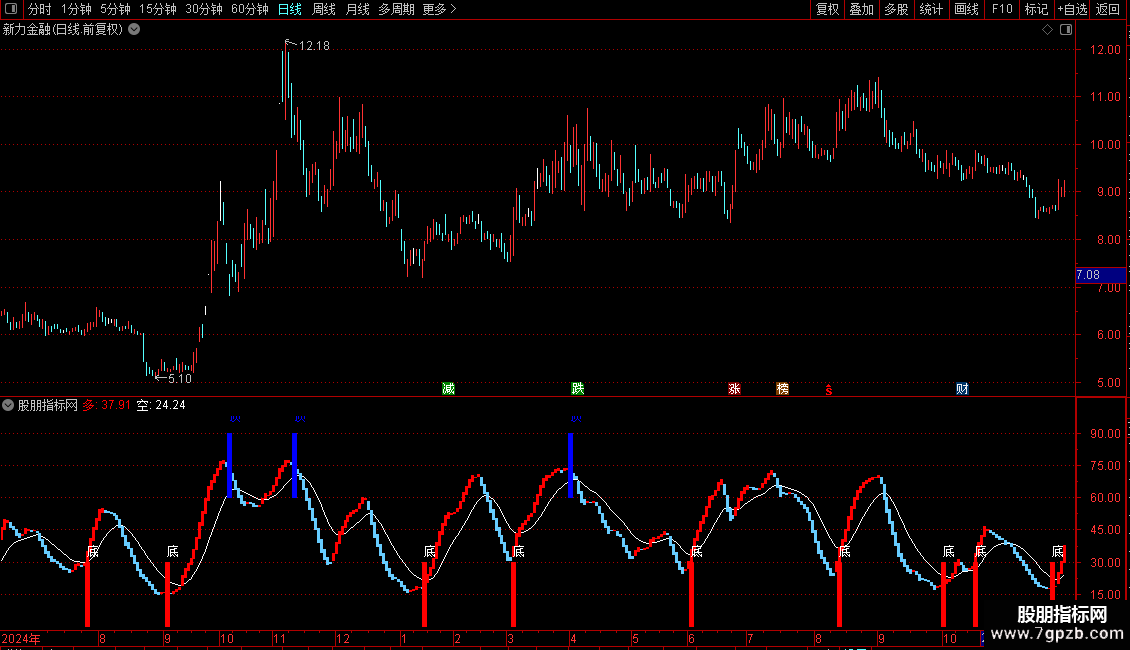This screenshot has width=1130, height=650.
Task: Select the 15分钟 period tab
Action: pyautogui.click(x=158, y=9)
